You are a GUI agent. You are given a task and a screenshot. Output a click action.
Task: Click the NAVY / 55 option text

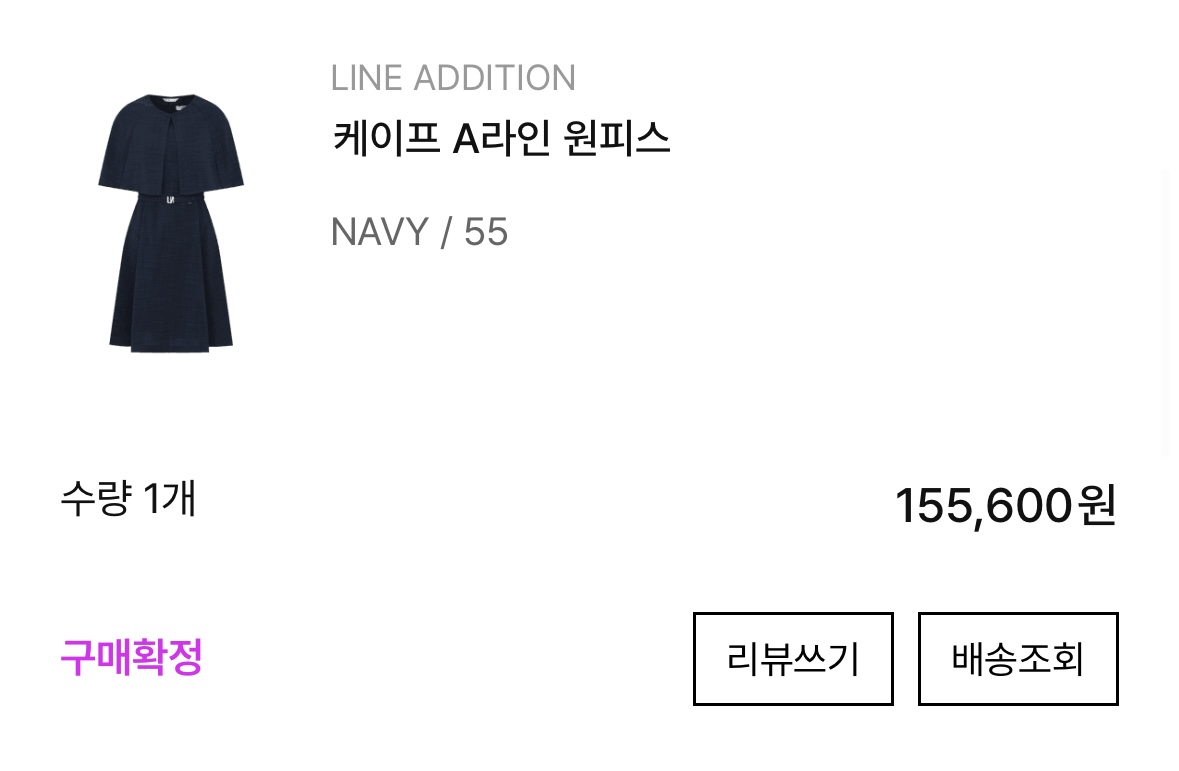(420, 232)
